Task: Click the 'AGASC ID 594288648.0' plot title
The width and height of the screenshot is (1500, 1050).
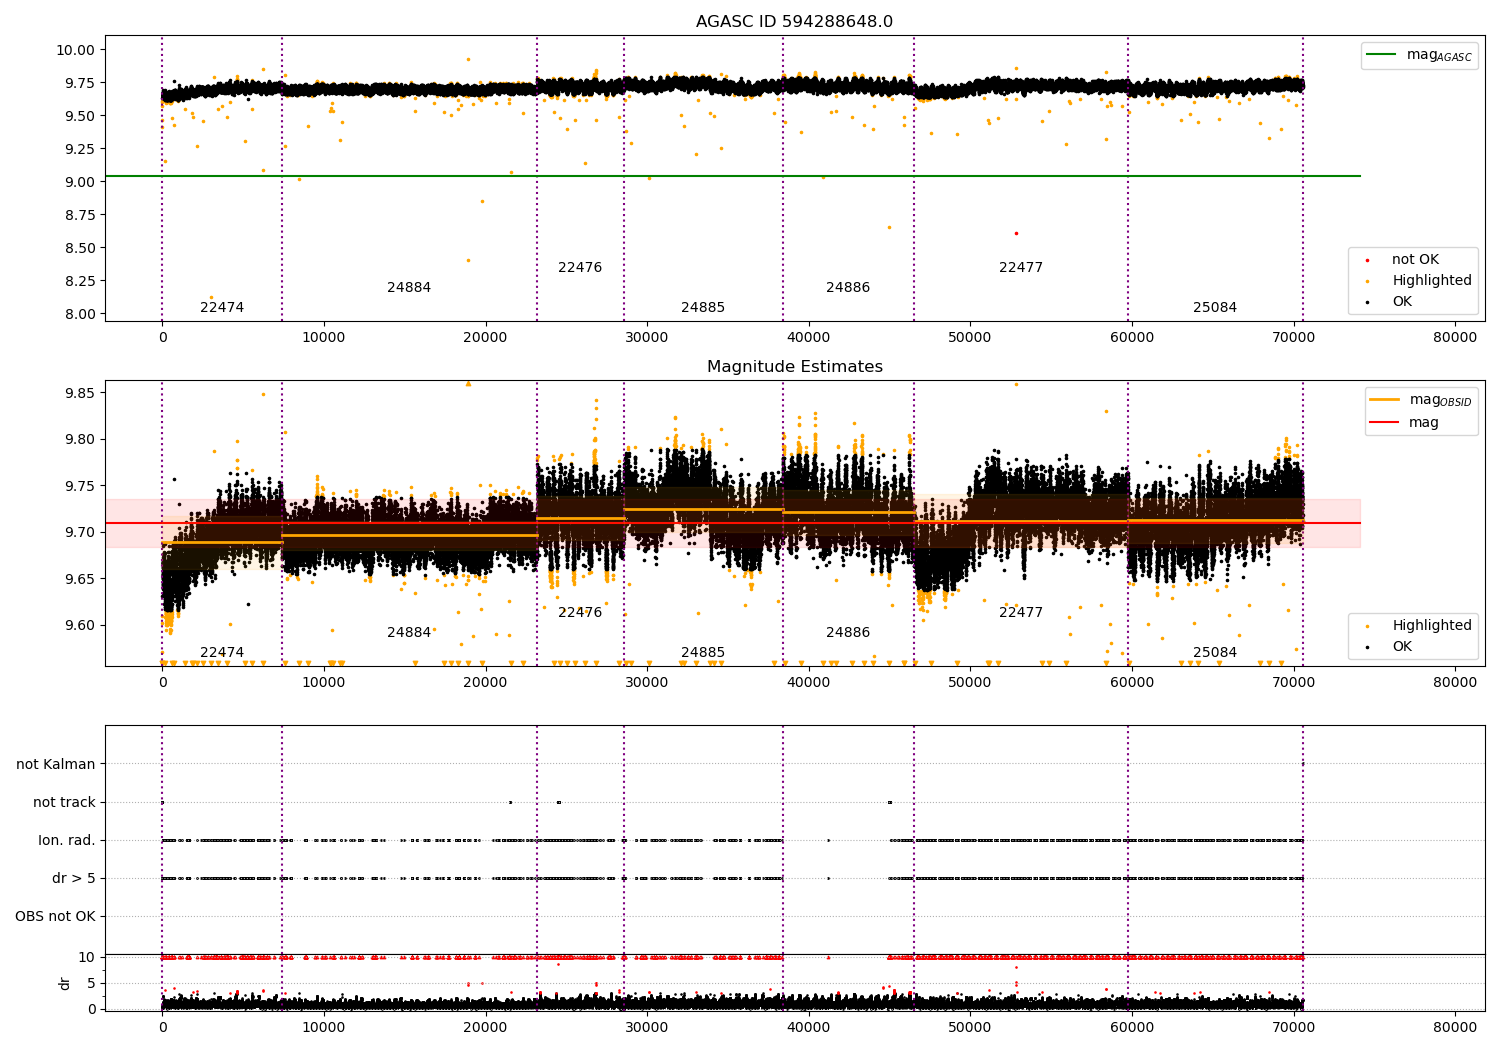Action: pyautogui.click(x=794, y=22)
